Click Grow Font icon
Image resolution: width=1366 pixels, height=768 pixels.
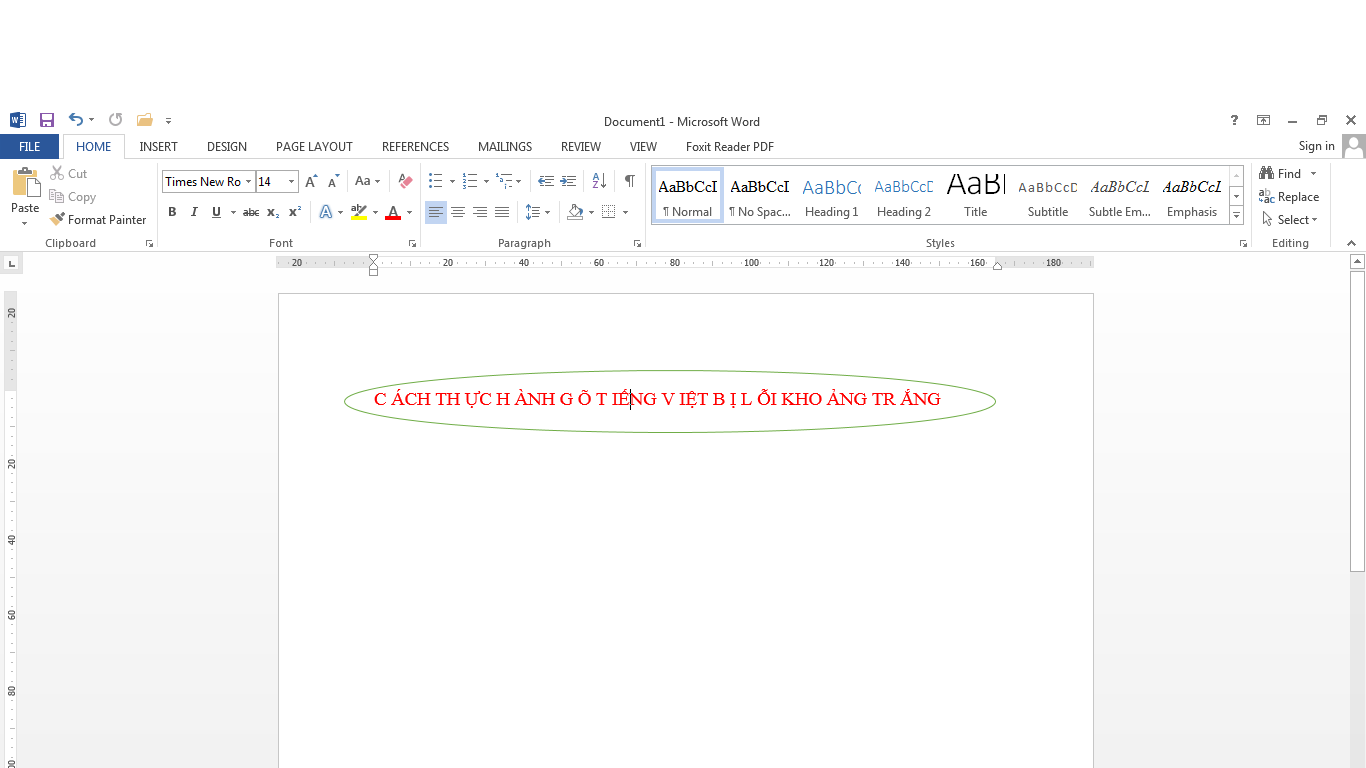[311, 181]
